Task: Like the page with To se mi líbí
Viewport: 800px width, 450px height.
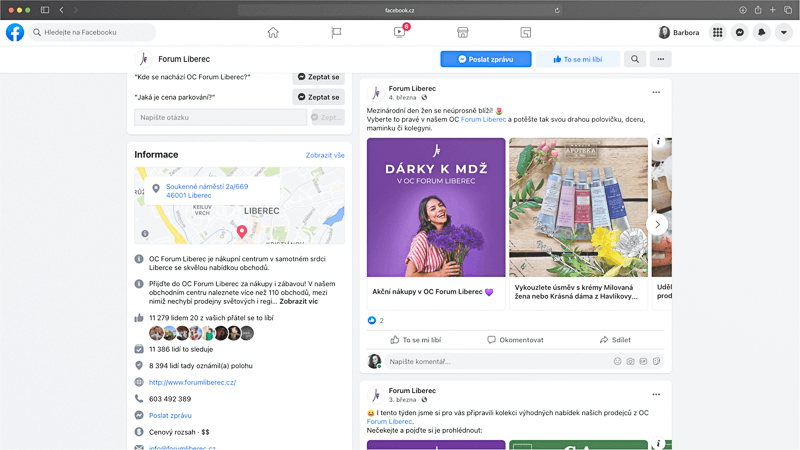Action: coord(577,59)
